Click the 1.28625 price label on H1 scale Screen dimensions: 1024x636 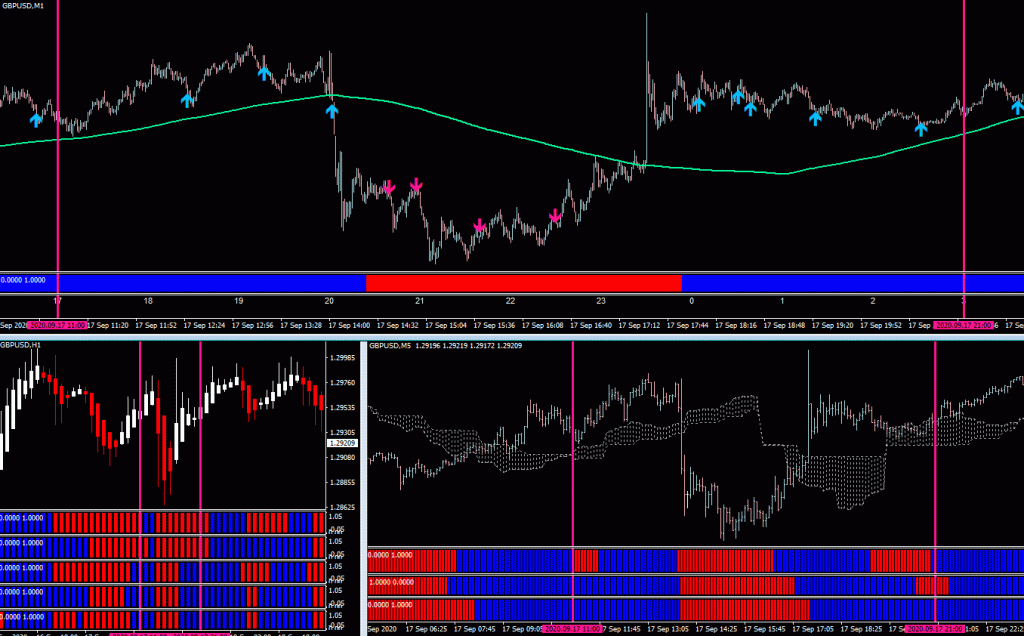(x=343, y=507)
